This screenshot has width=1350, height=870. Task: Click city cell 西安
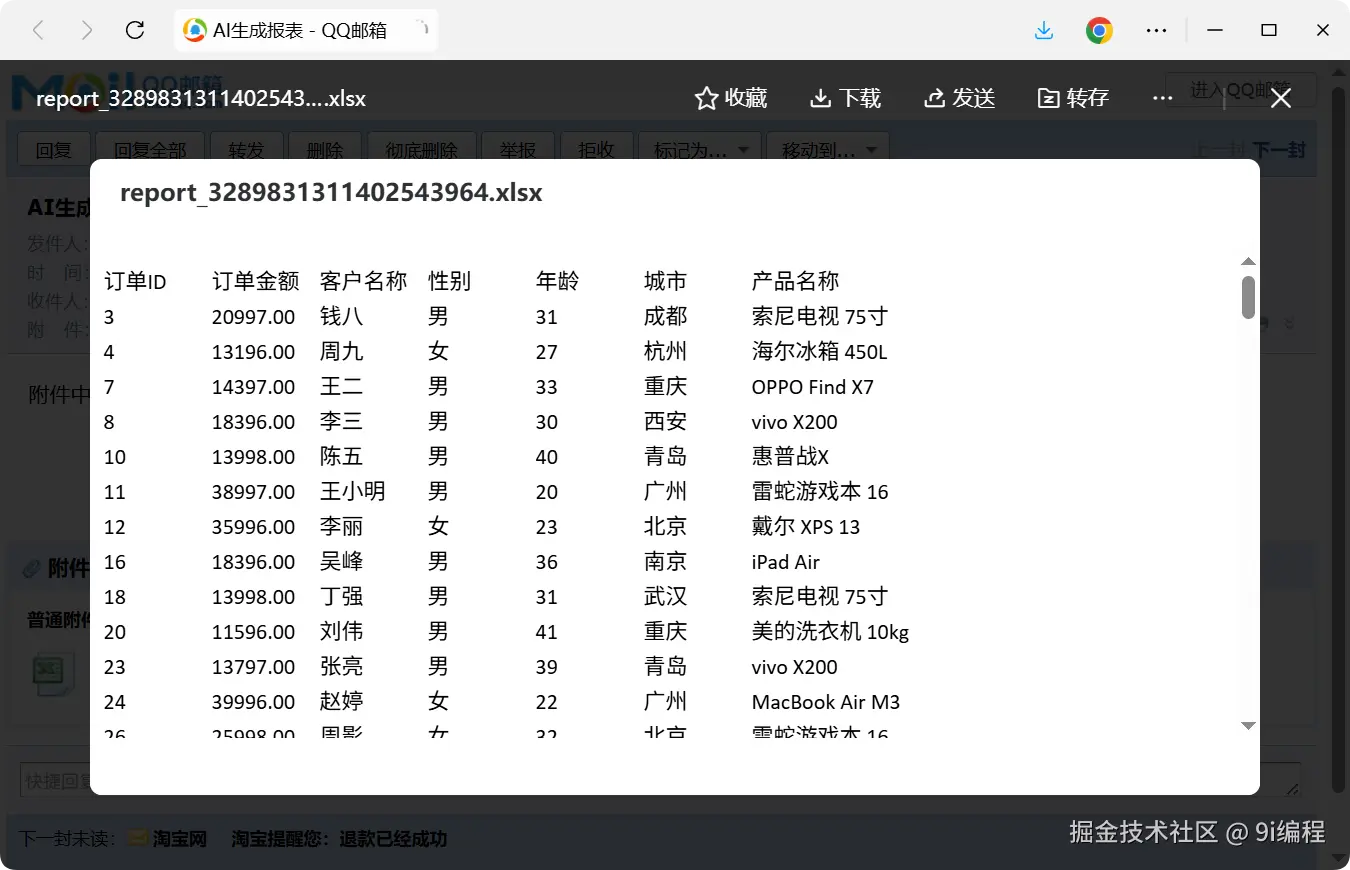(665, 422)
